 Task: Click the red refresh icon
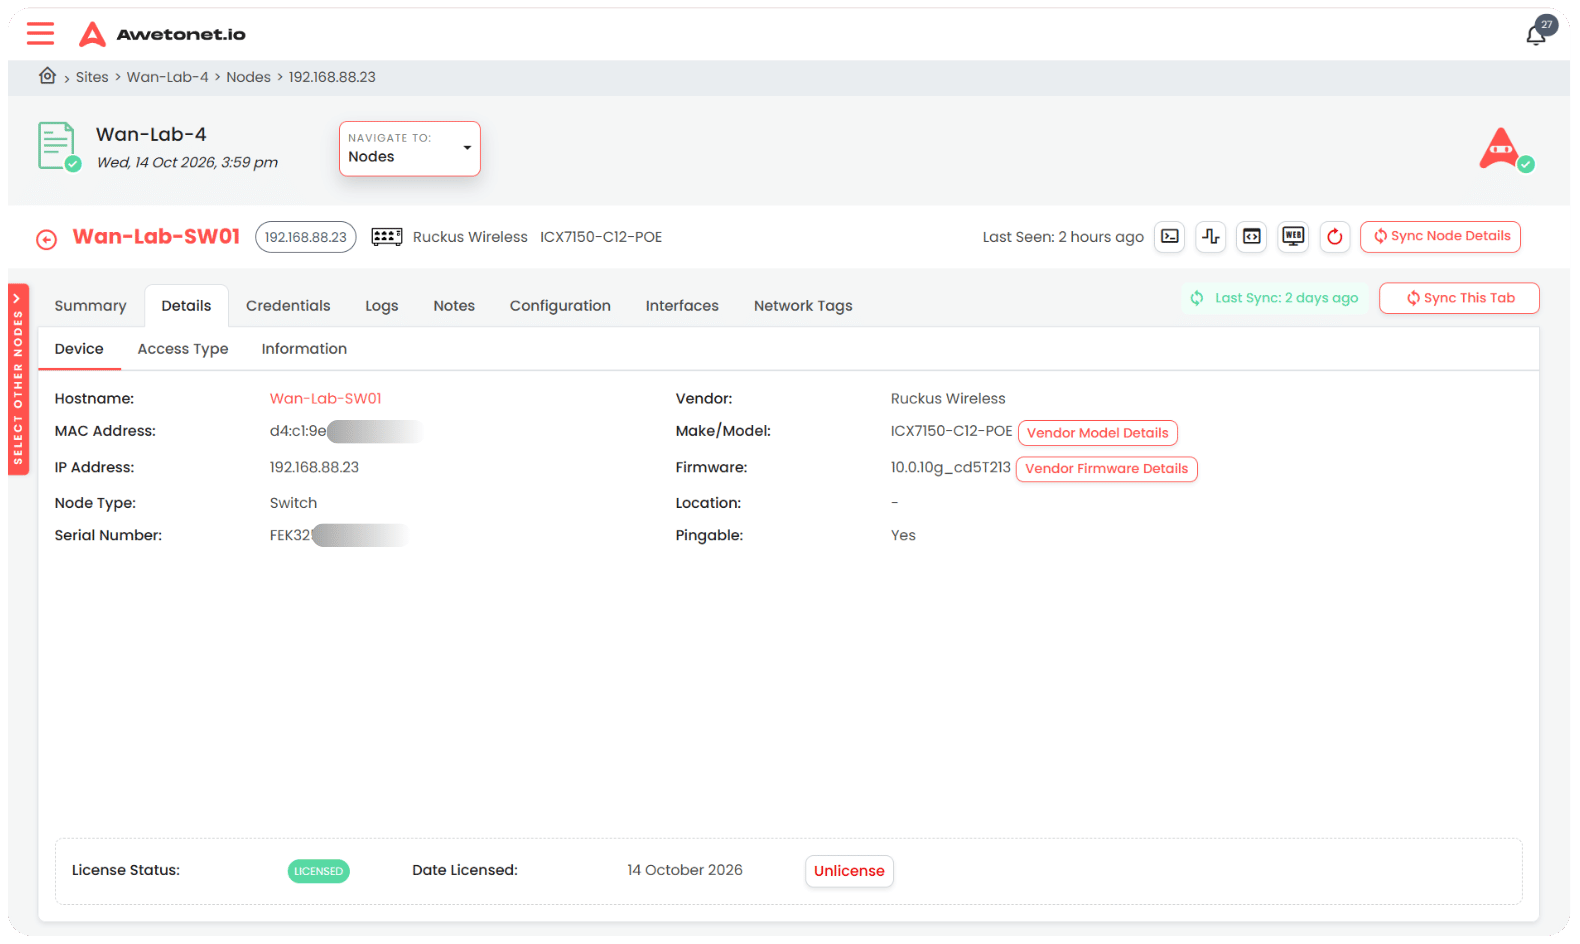(x=1335, y=237)
